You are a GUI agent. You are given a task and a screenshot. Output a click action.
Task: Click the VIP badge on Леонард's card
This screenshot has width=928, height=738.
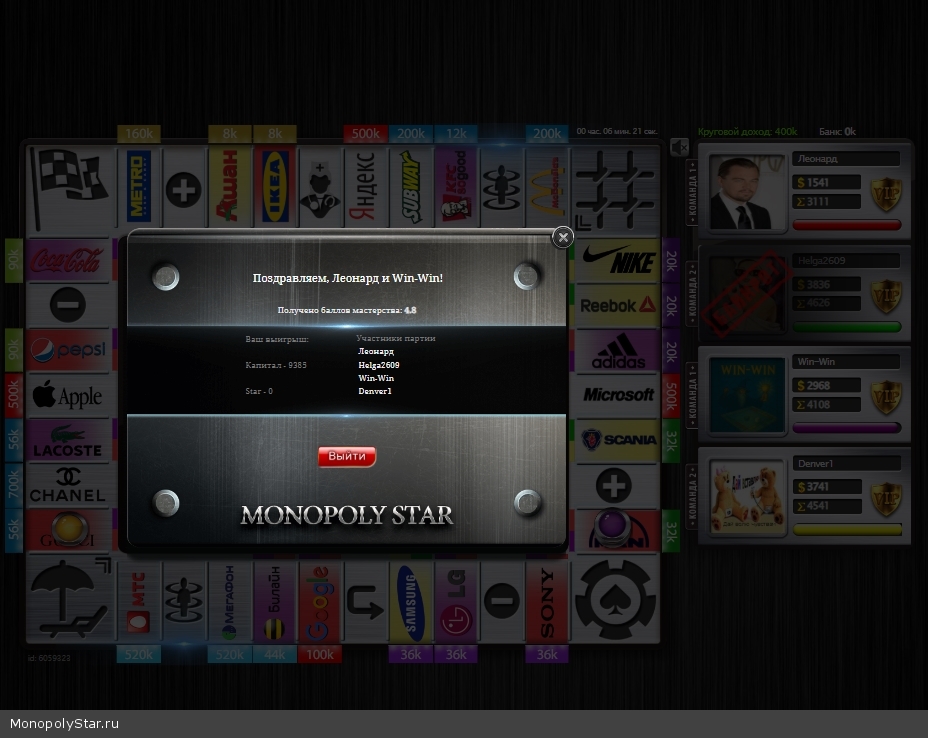coord(886,194)
